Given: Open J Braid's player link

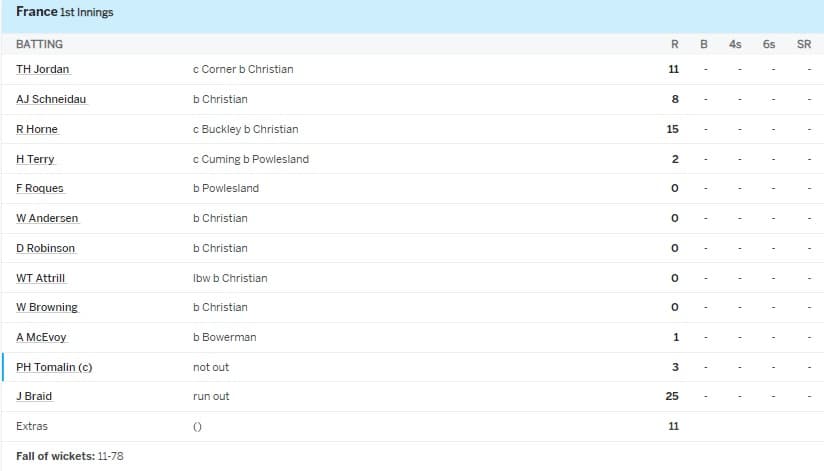Looking at the screenshot, I should 34,396.
